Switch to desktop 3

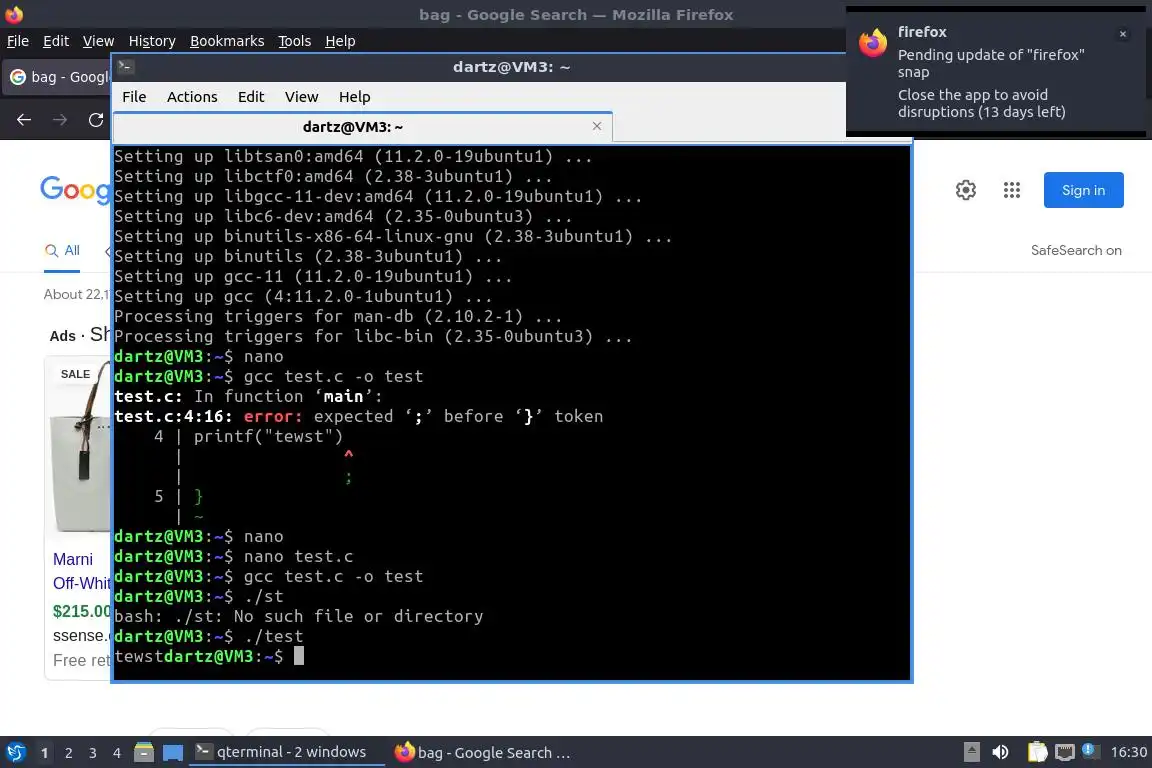point(93,753)
